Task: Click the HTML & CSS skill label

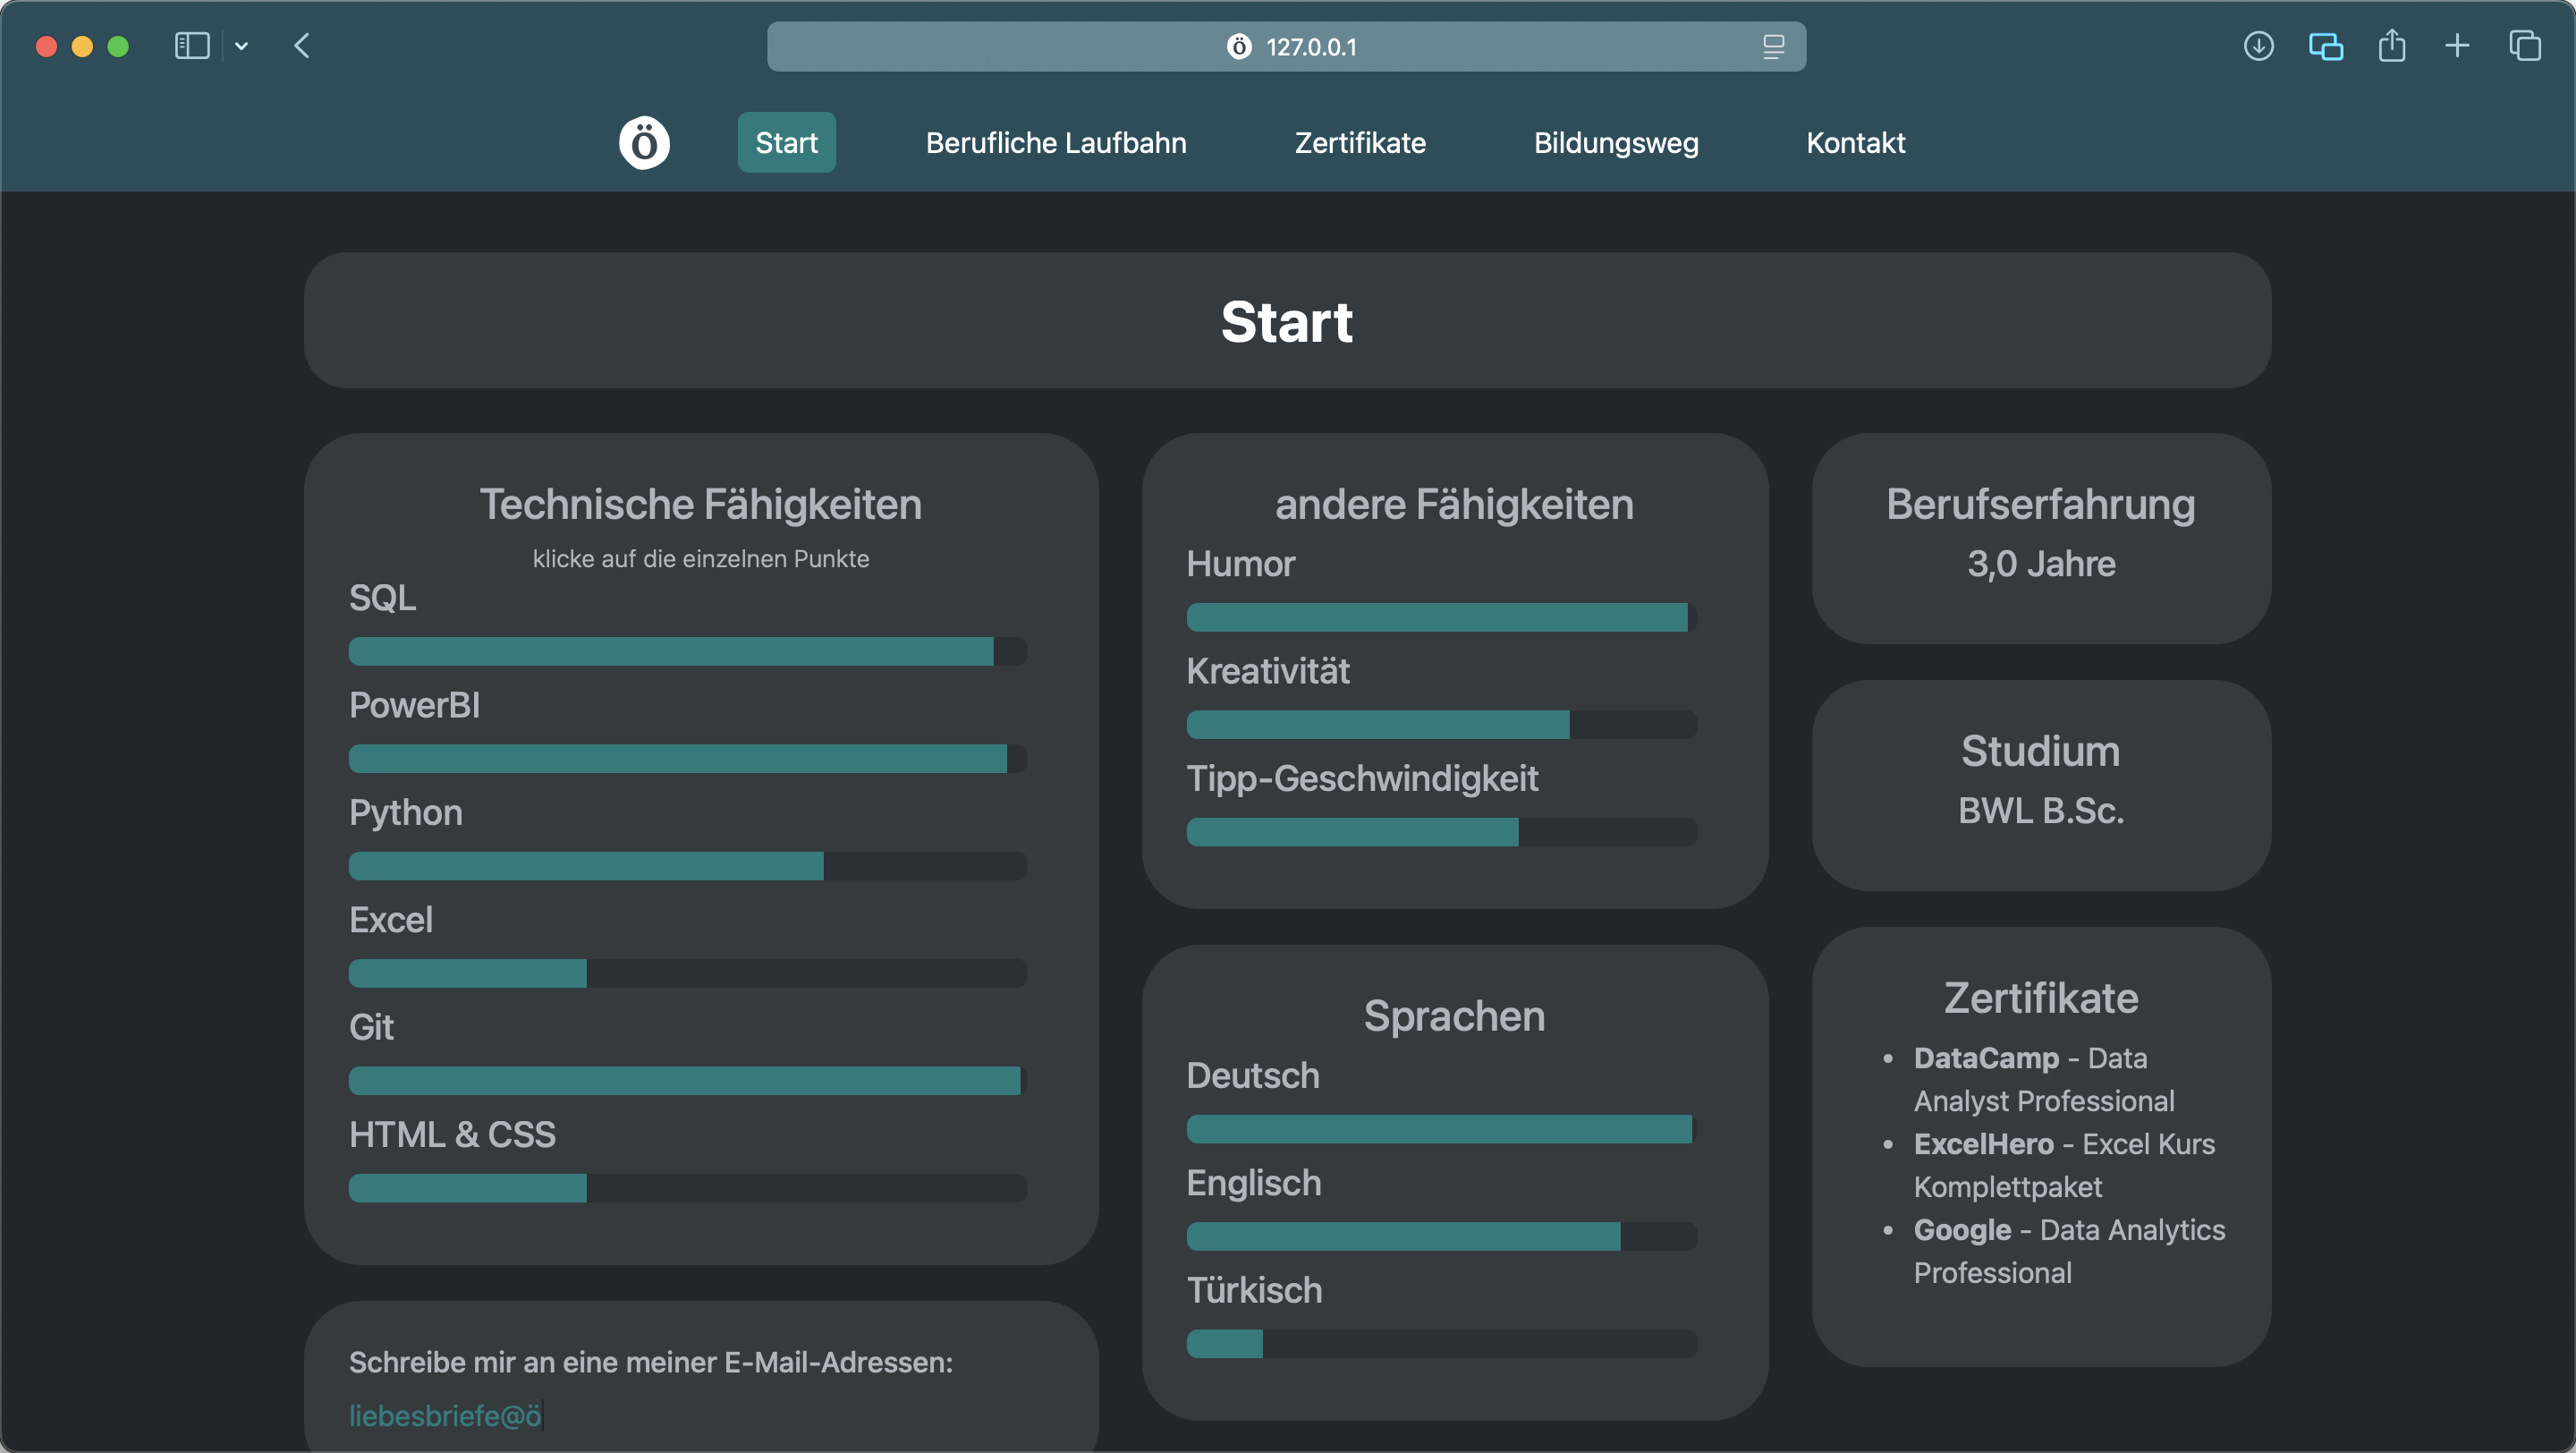Action: click(452, 1135)
